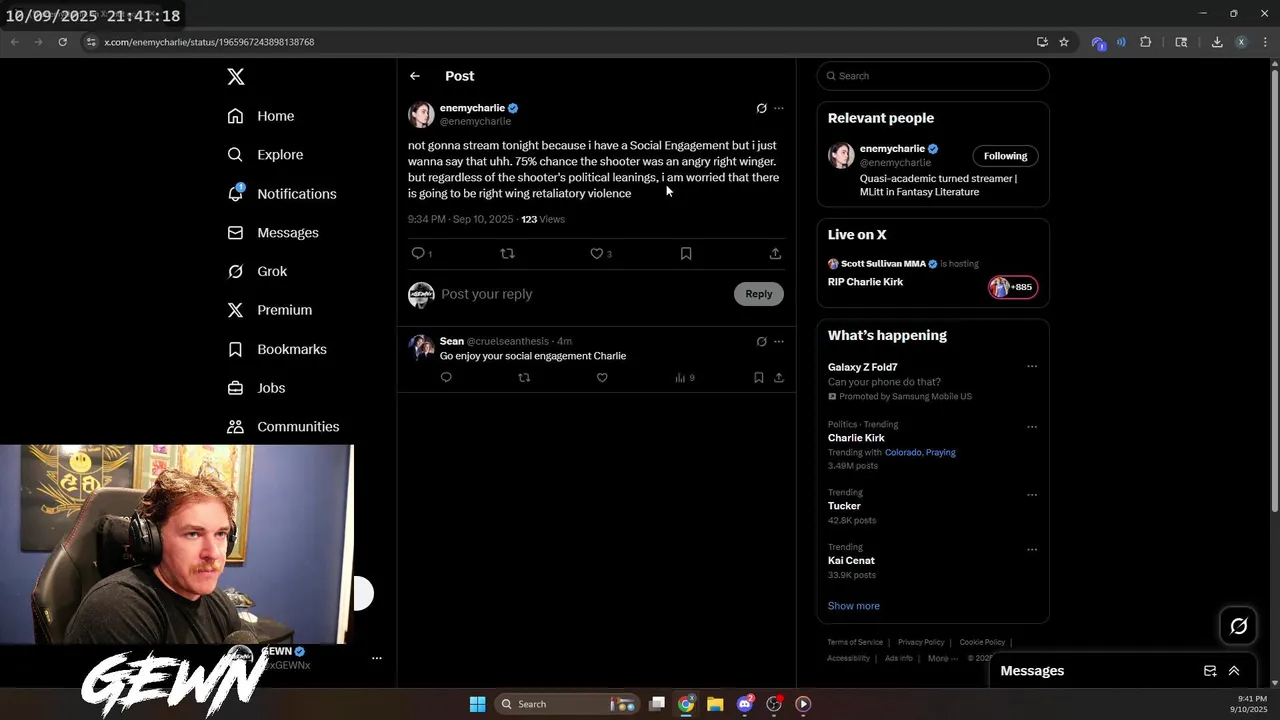The height and width of the screenshot is (720, 1280).
Task: Open Premium page
Action: pos(270,310)
